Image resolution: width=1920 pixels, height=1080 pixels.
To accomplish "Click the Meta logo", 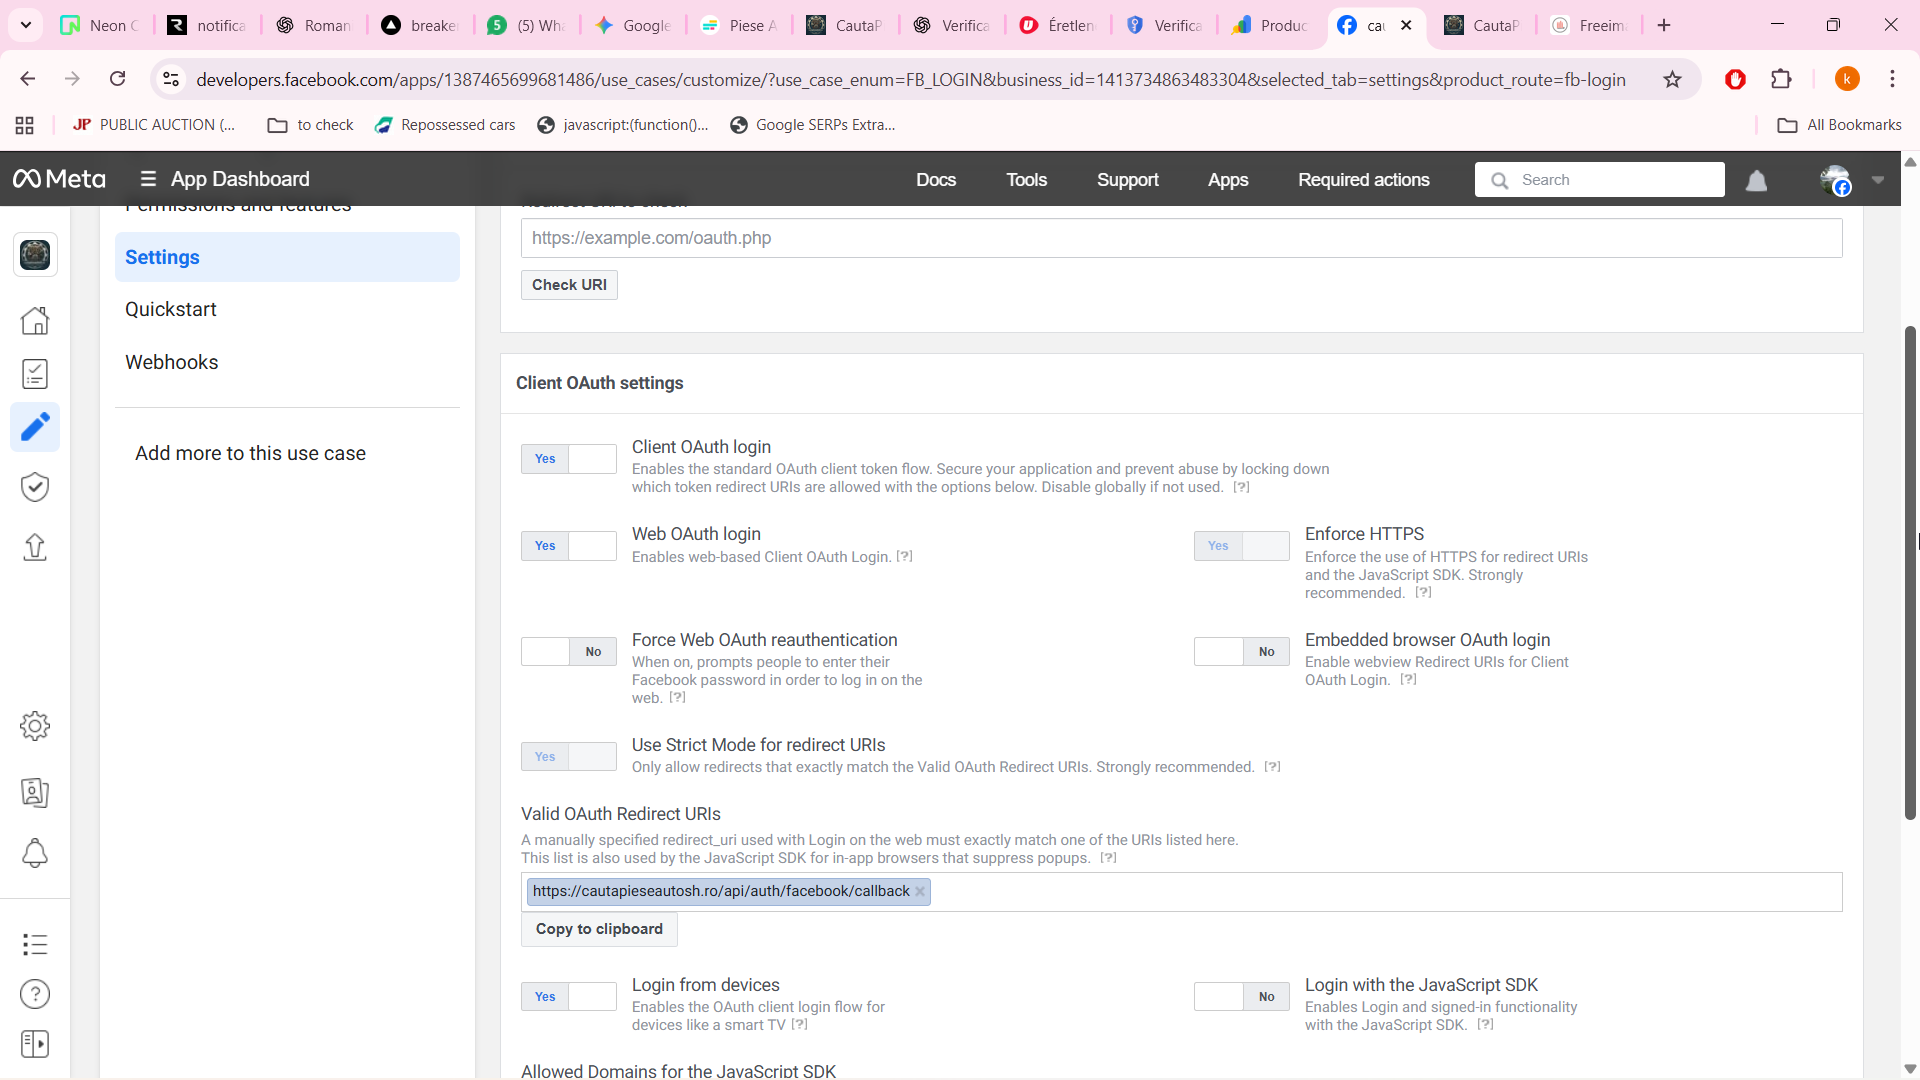I will [x=59, y=179].
